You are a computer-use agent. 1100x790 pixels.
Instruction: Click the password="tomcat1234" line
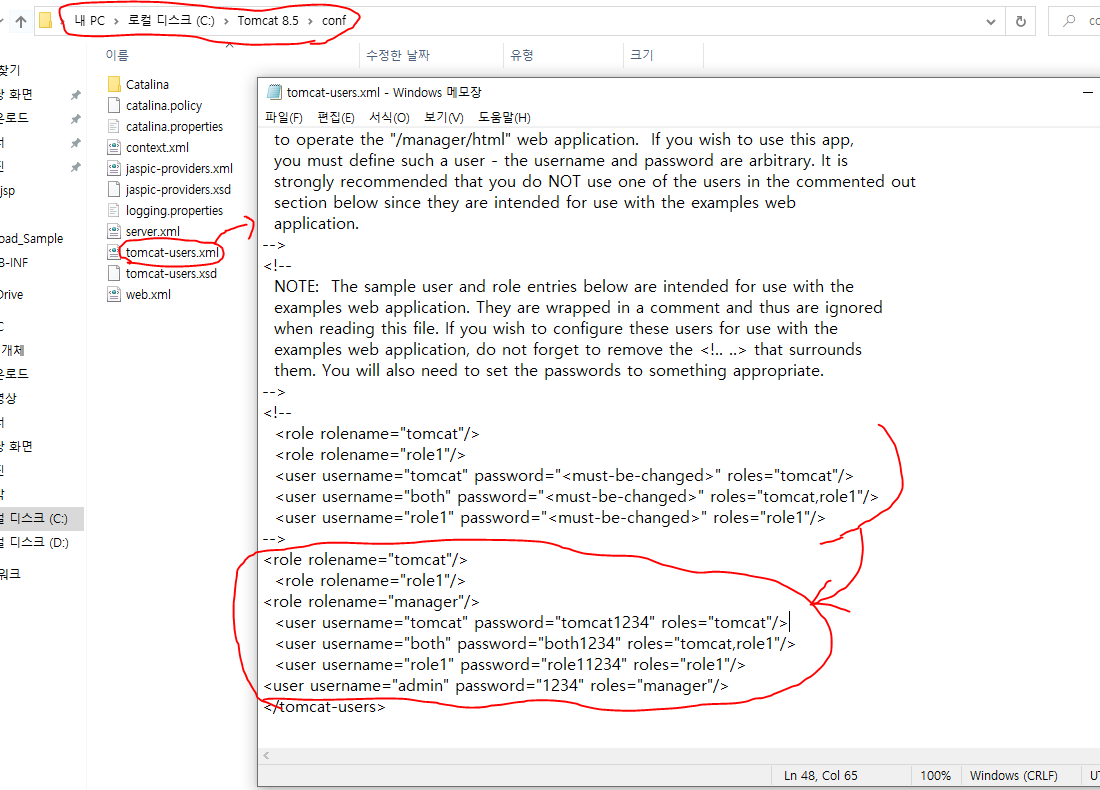(x=532, y=622)
